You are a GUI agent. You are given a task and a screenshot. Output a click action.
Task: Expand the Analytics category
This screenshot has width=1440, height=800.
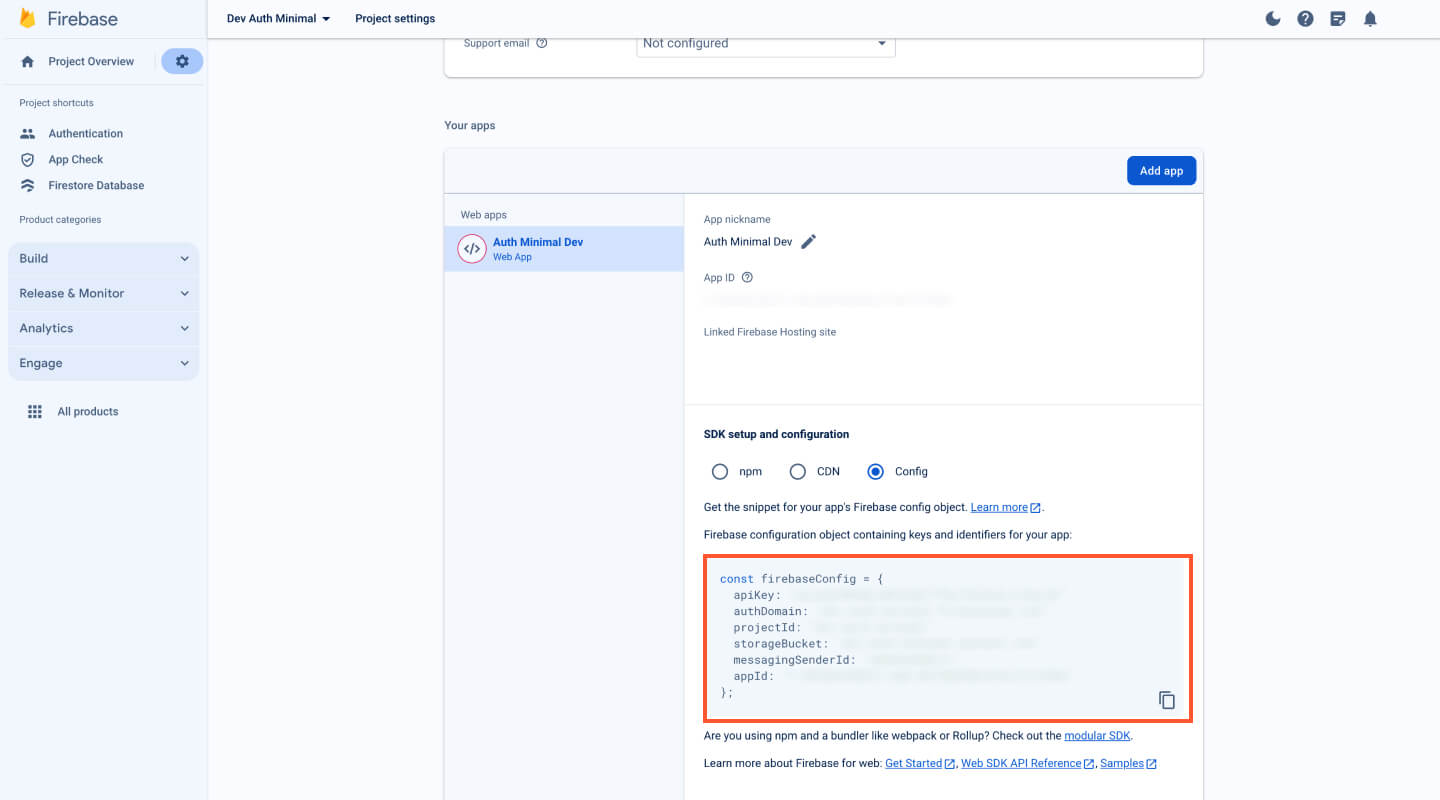tap(104, 328)
